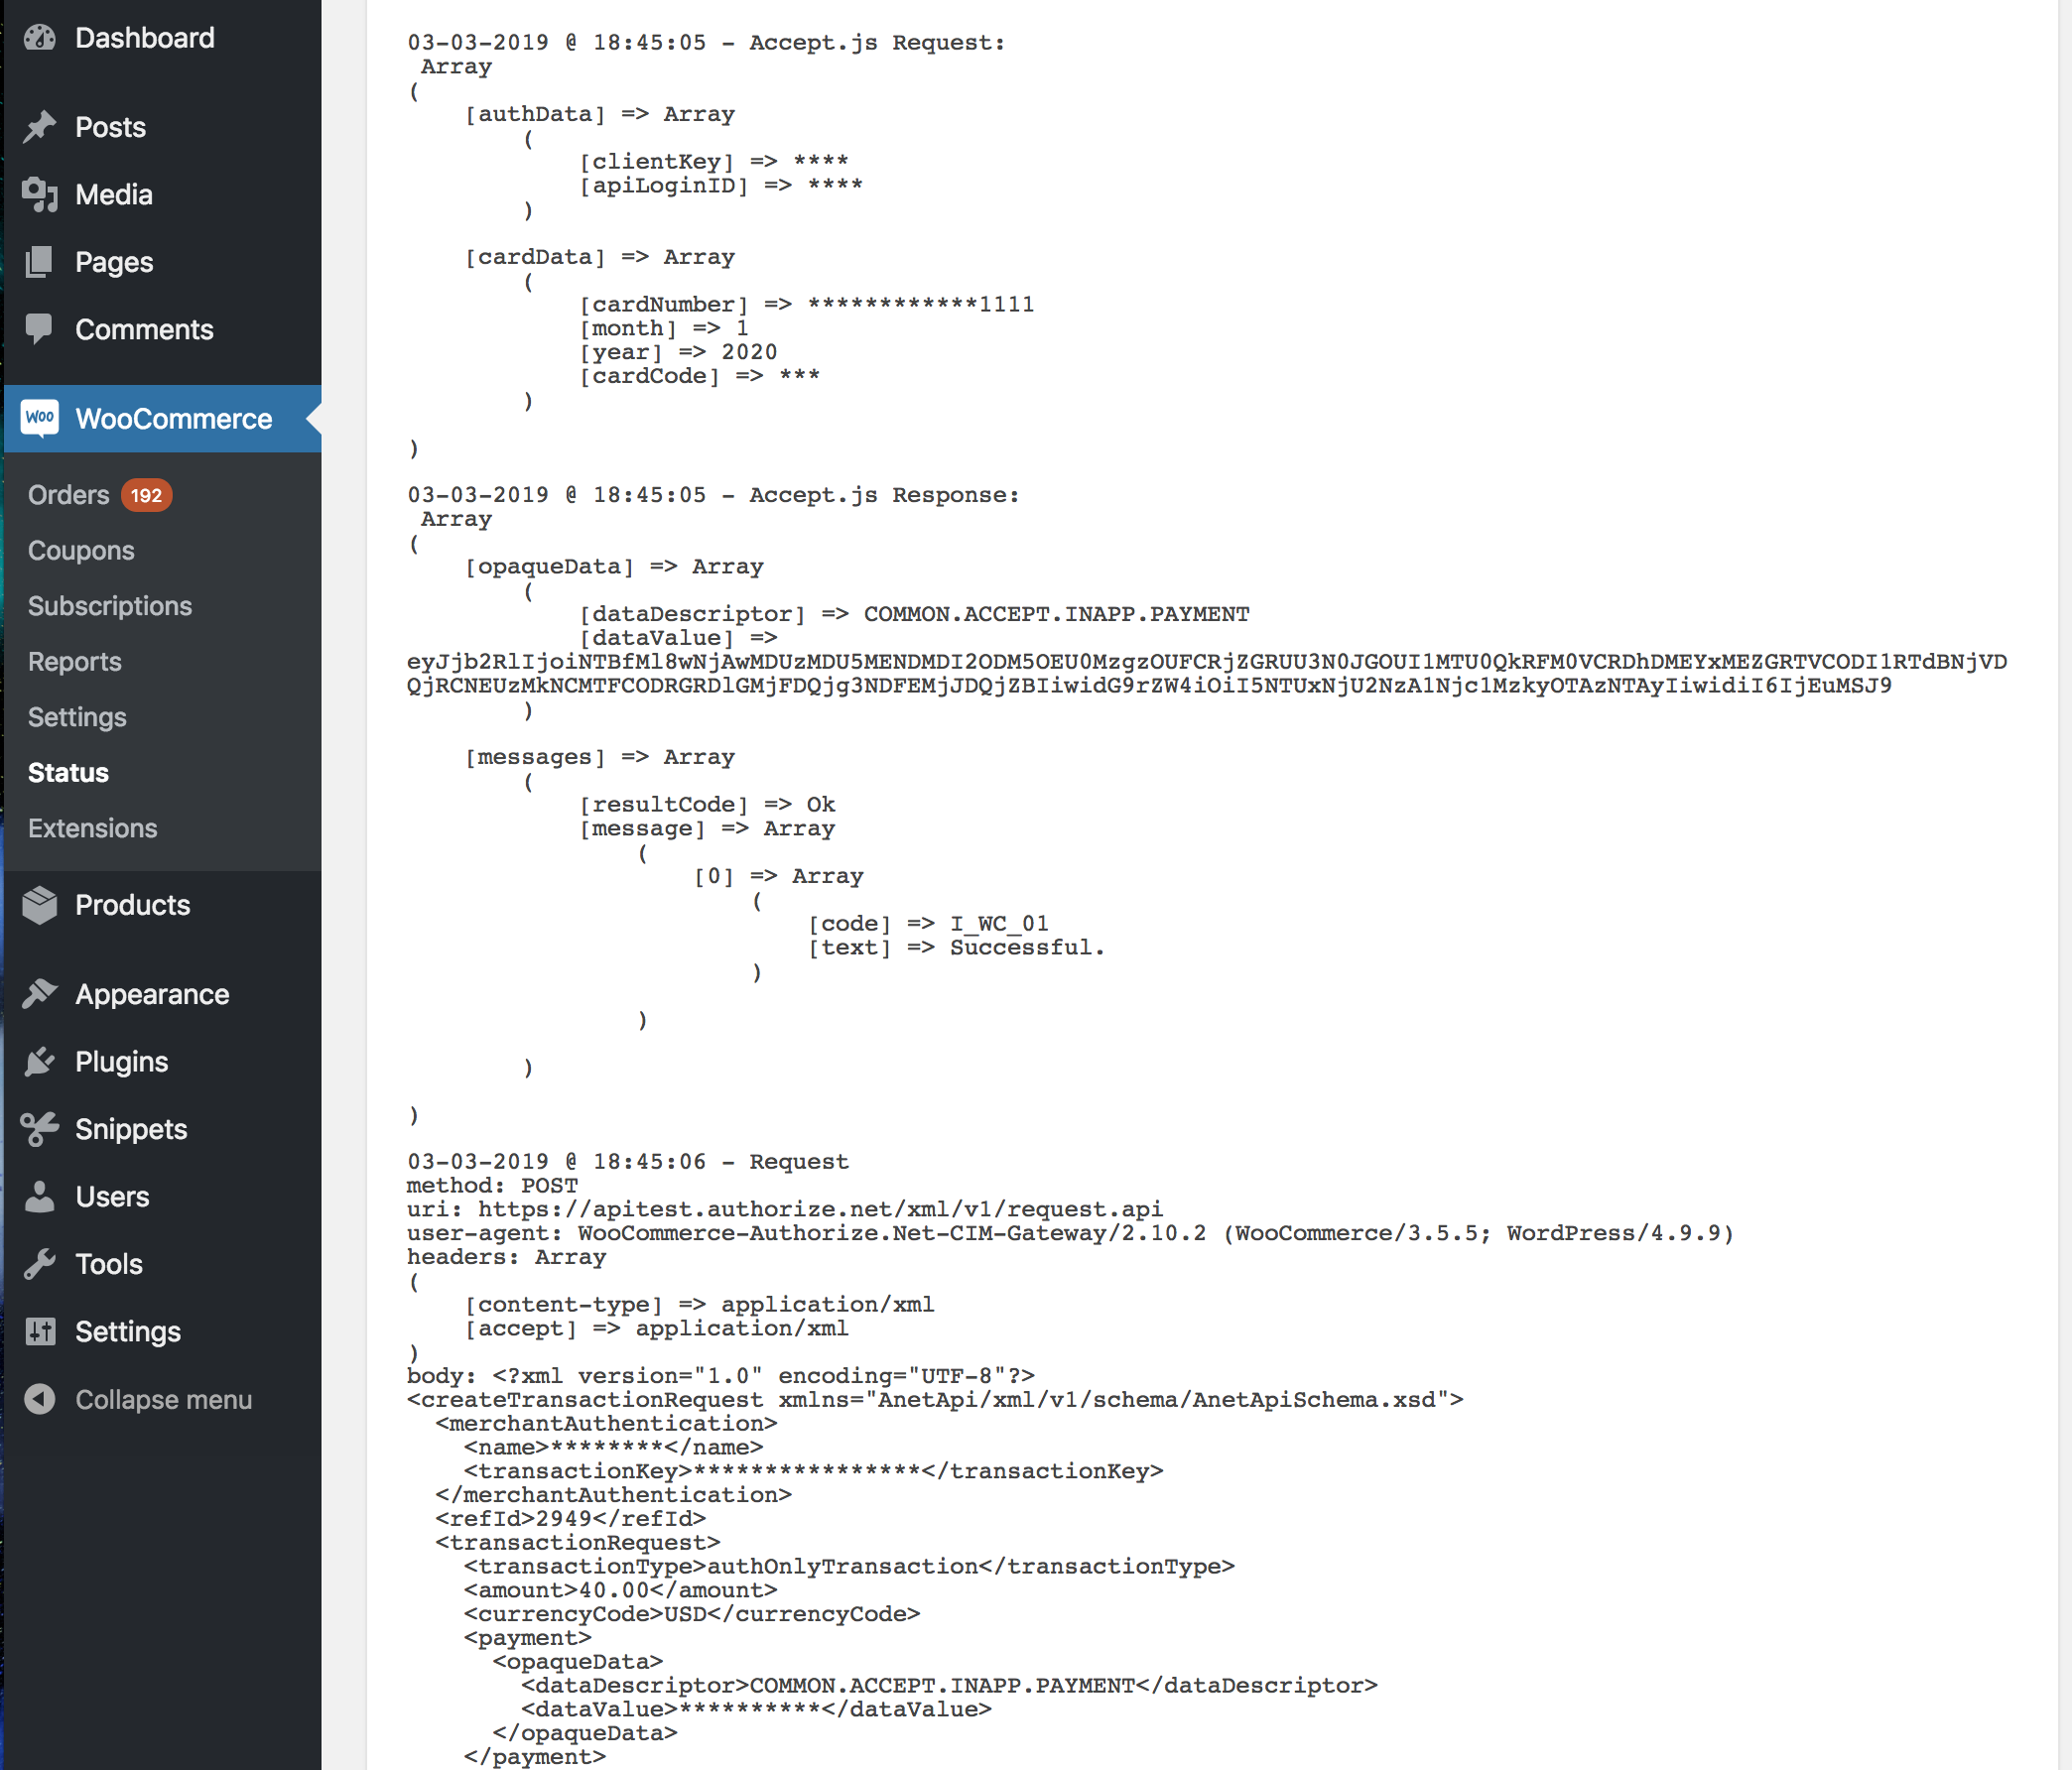Click the amount 40.00 XML line
This screenshot has height=1770, width=2072.
[x=621, y=1590]
